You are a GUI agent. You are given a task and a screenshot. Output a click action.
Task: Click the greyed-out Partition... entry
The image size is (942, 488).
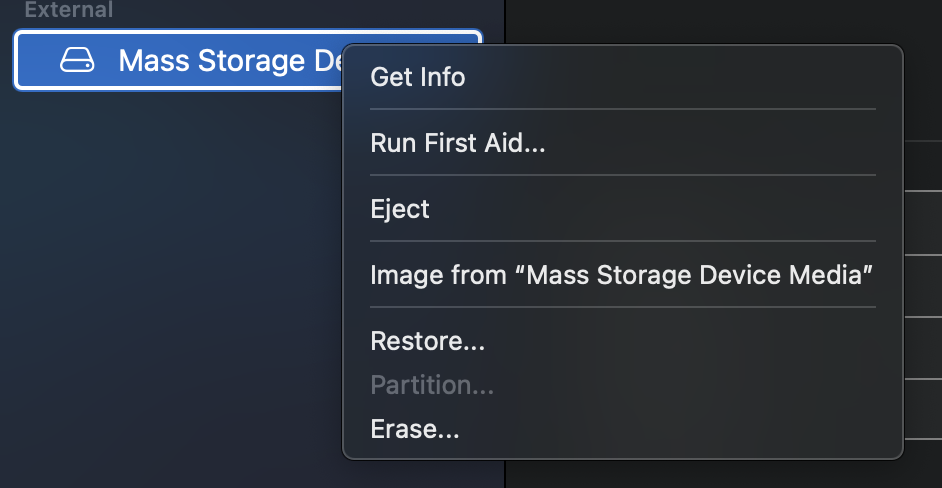(x=432, y=385)
